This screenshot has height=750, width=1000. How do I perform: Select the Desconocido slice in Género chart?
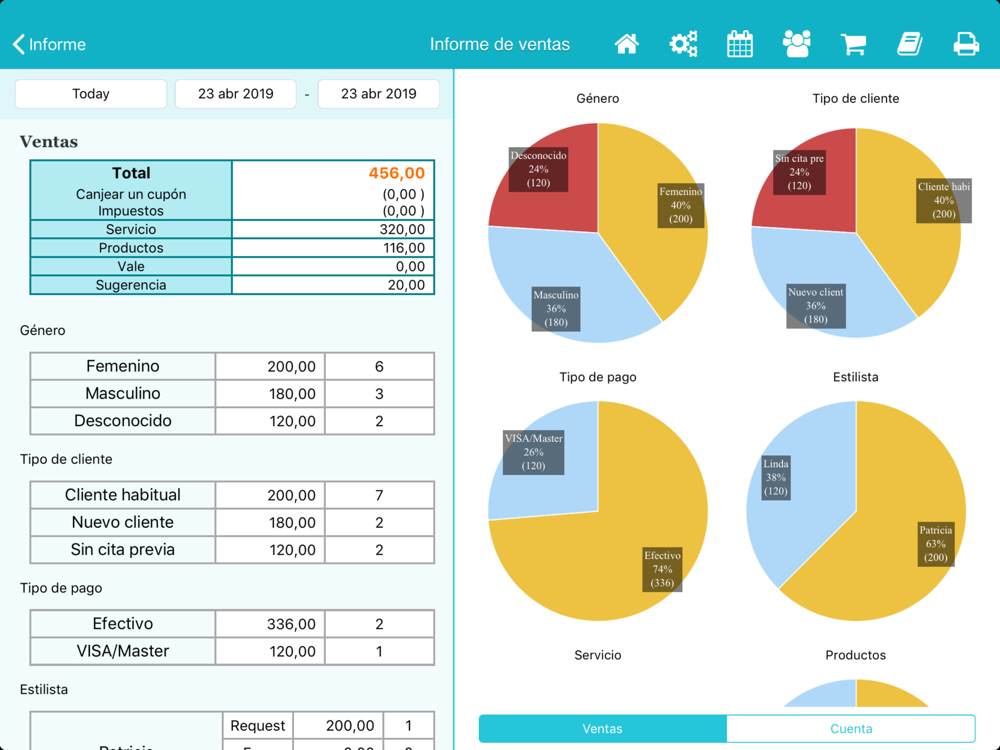tap(538, 169)
